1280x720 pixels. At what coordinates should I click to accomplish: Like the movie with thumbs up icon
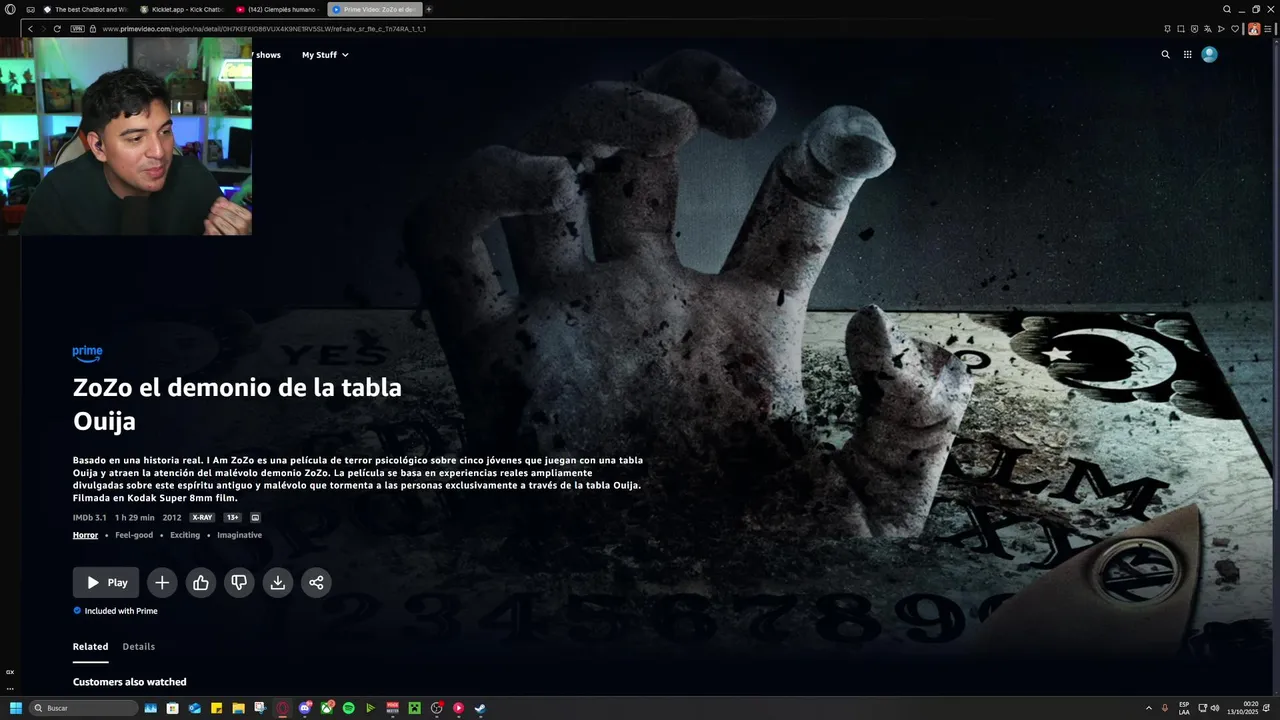pyautogui.click(x=200, y=582)
